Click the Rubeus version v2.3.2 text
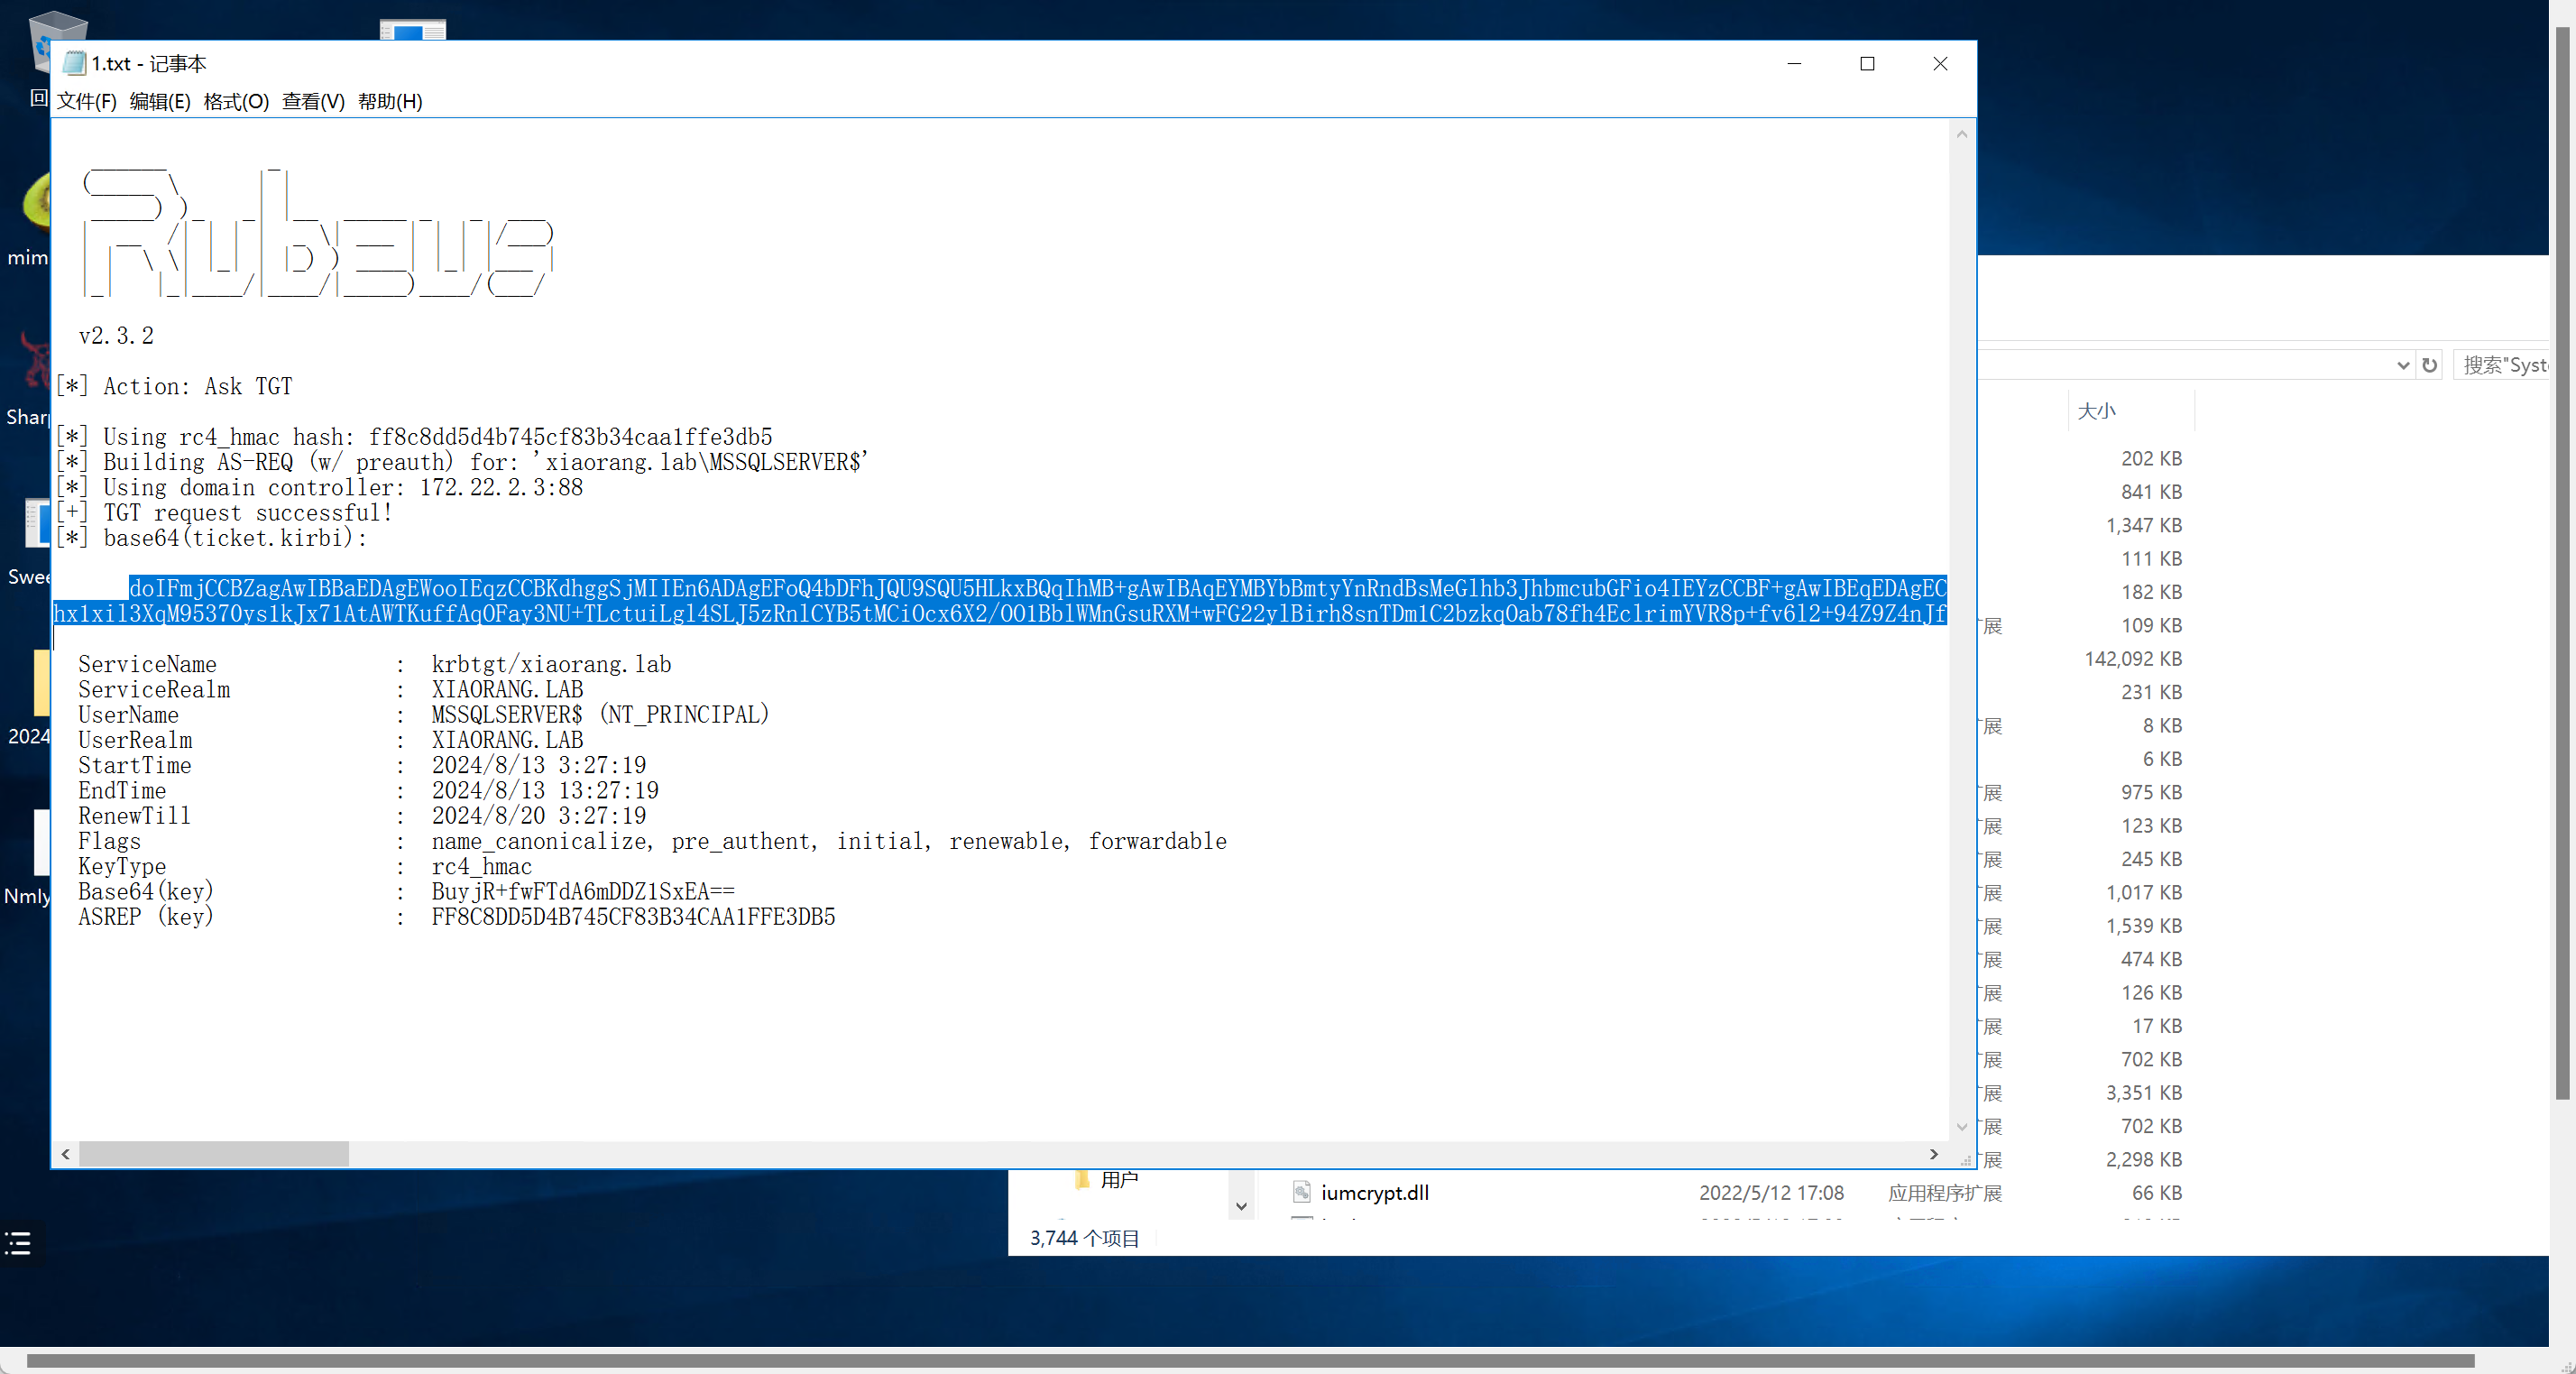This screenshot has width=2576, height=1374. tap(116, 336)
